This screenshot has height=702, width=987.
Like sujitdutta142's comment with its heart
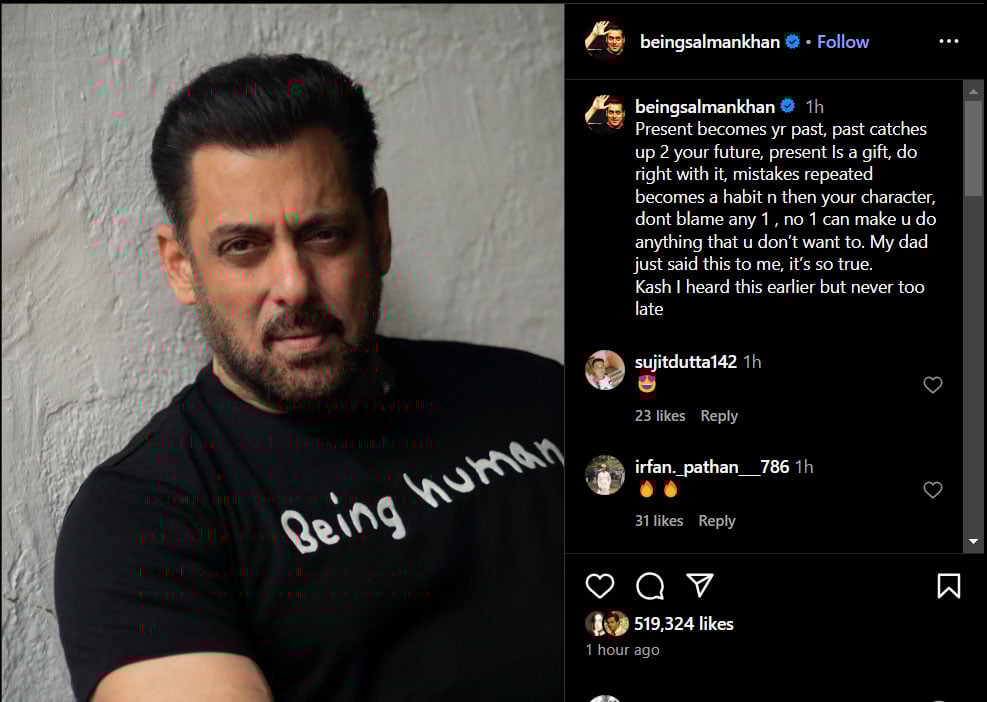tap(933, 385)
